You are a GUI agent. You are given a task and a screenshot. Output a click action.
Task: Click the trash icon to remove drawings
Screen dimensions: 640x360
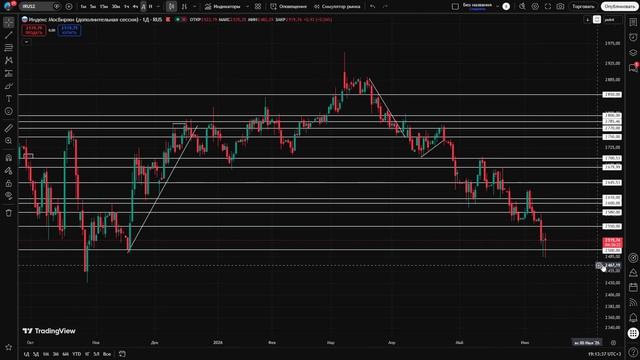pos(9,213)
